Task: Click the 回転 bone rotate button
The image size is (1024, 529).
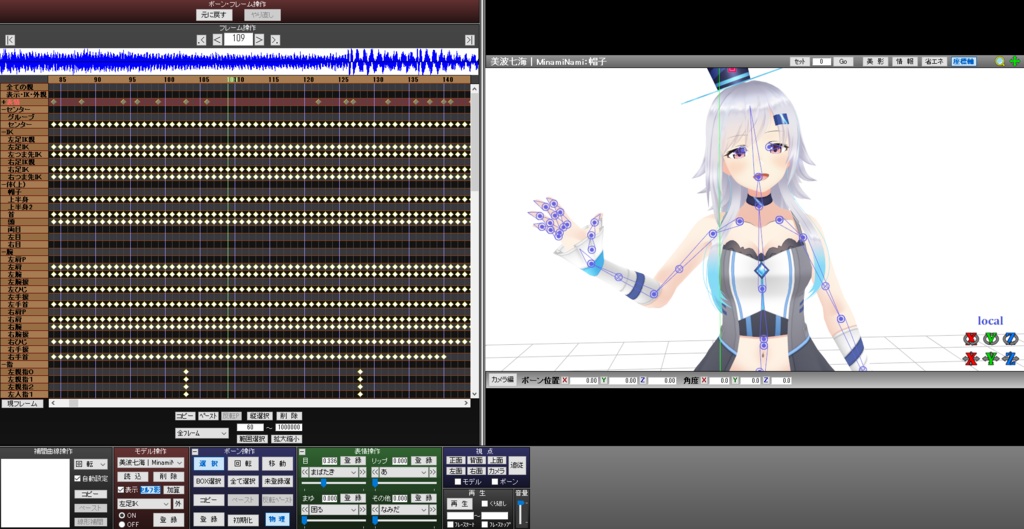Action: coord(243,464)
